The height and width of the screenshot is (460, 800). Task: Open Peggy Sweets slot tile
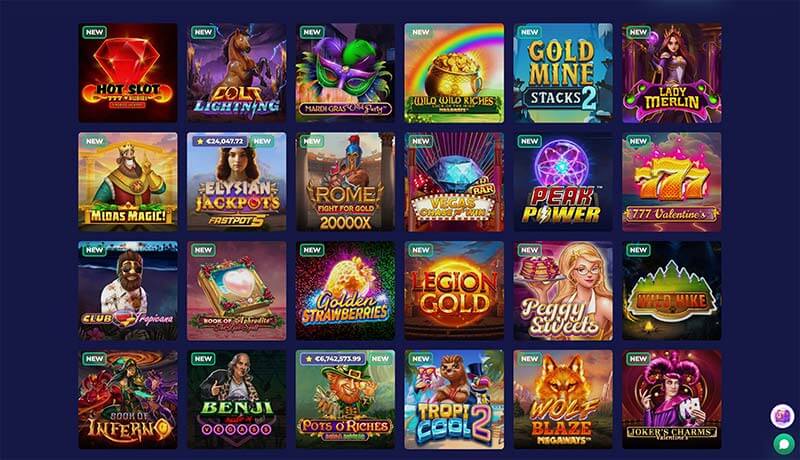pos(563,291)
